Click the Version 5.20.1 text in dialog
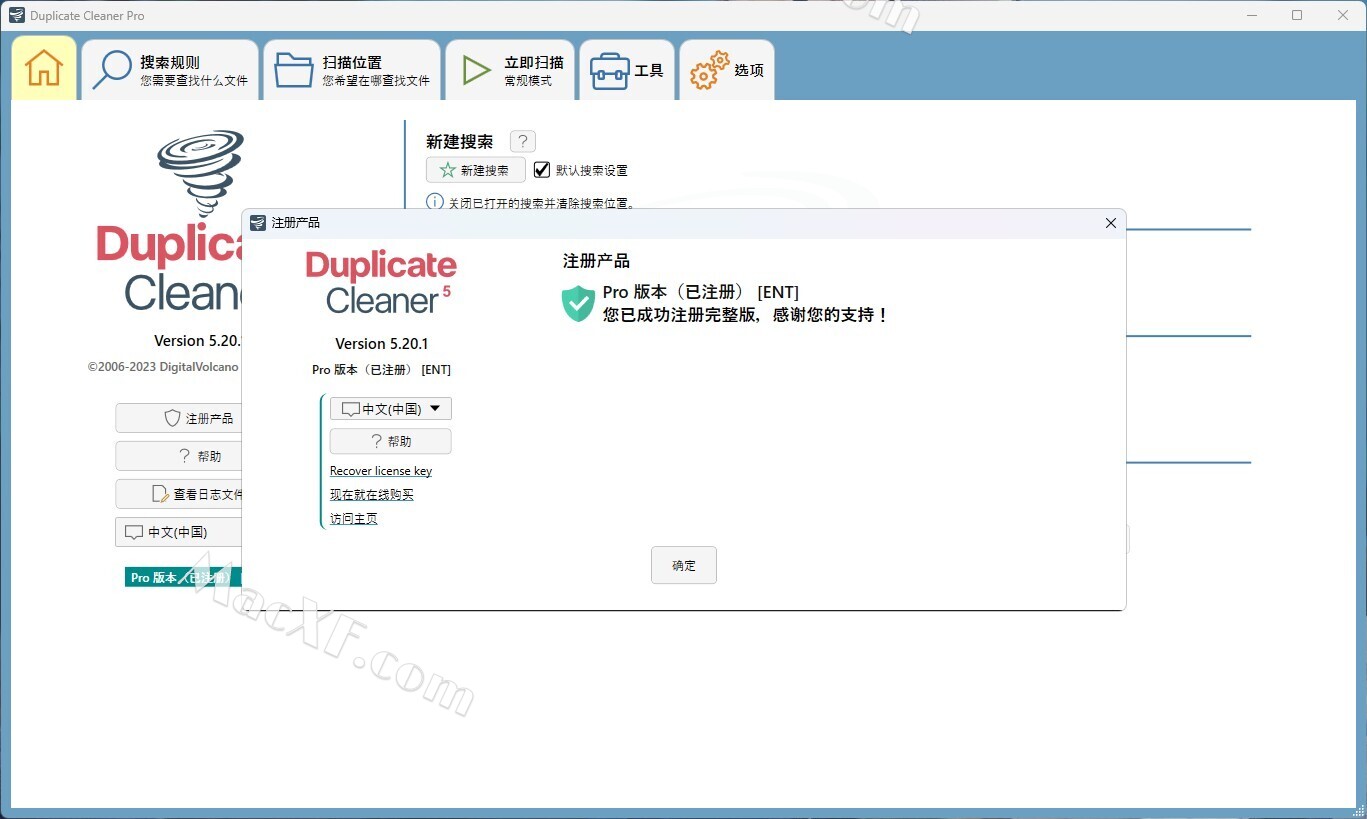The image size is (1367, 819). tap(382, 344)
